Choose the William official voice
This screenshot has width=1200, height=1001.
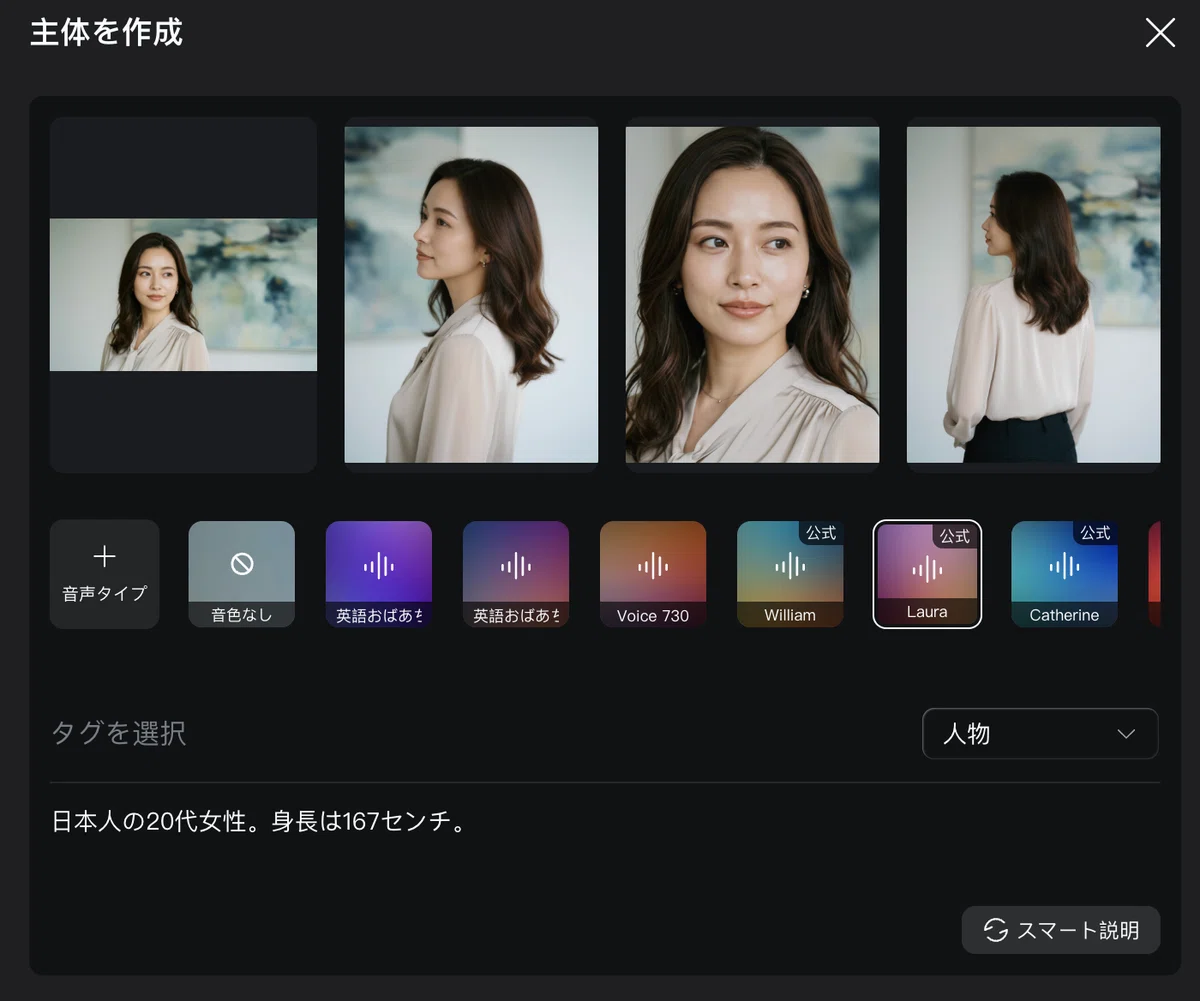click(x=790, y=574)
